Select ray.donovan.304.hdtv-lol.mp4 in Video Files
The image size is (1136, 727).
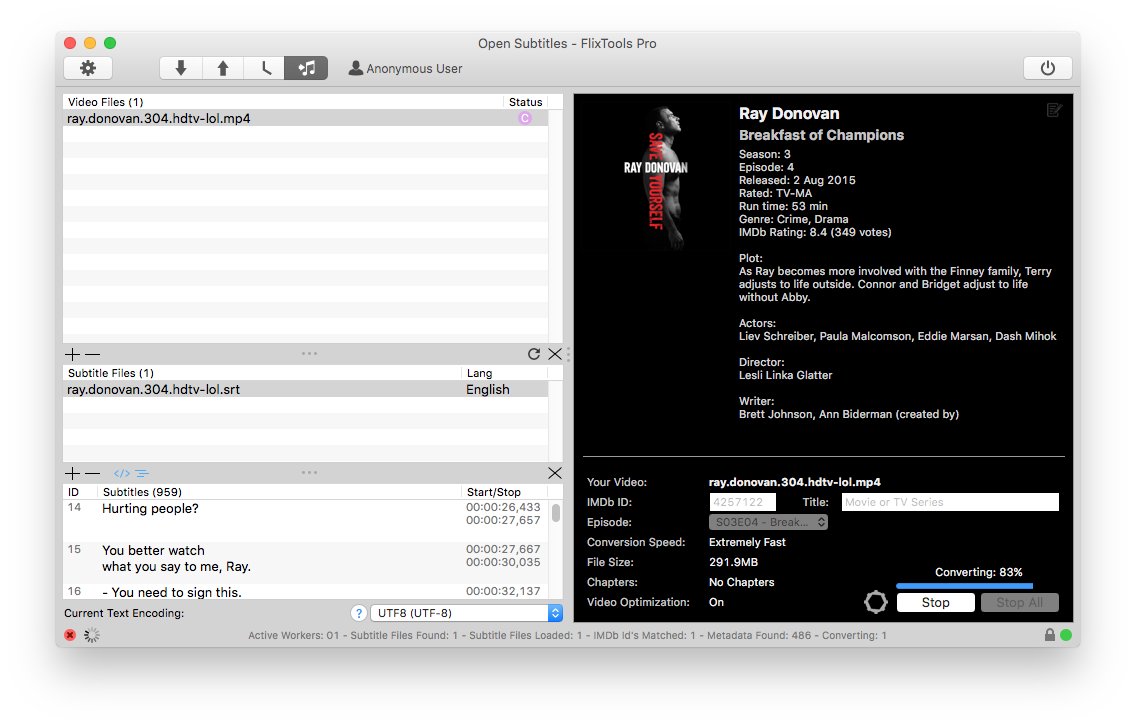305,118
